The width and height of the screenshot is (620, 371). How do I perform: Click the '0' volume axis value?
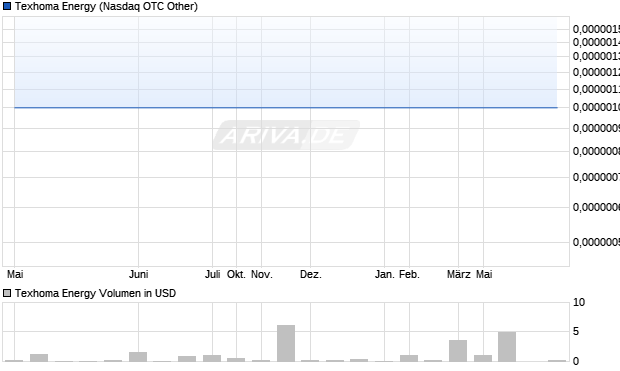click(x=576, y=361)
